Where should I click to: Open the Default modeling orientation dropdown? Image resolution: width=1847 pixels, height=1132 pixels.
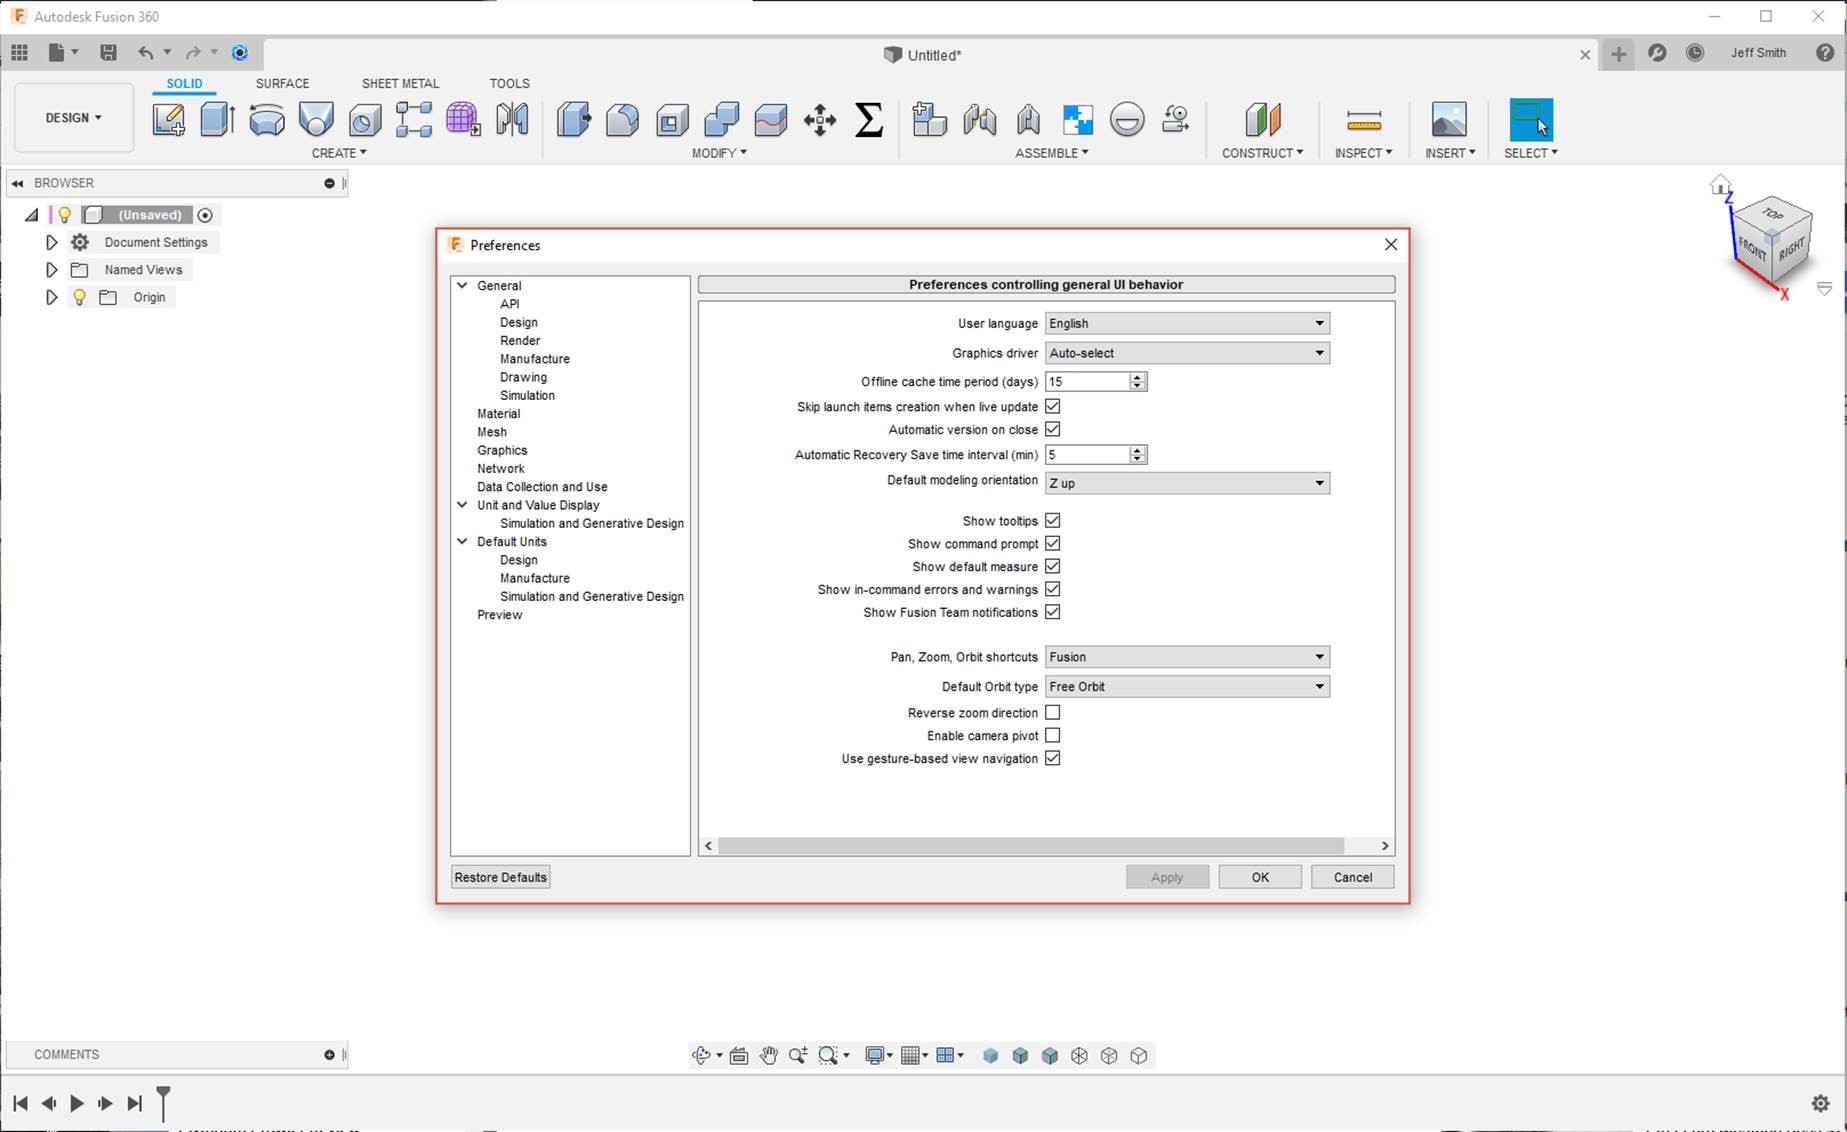pos(1187,483)
